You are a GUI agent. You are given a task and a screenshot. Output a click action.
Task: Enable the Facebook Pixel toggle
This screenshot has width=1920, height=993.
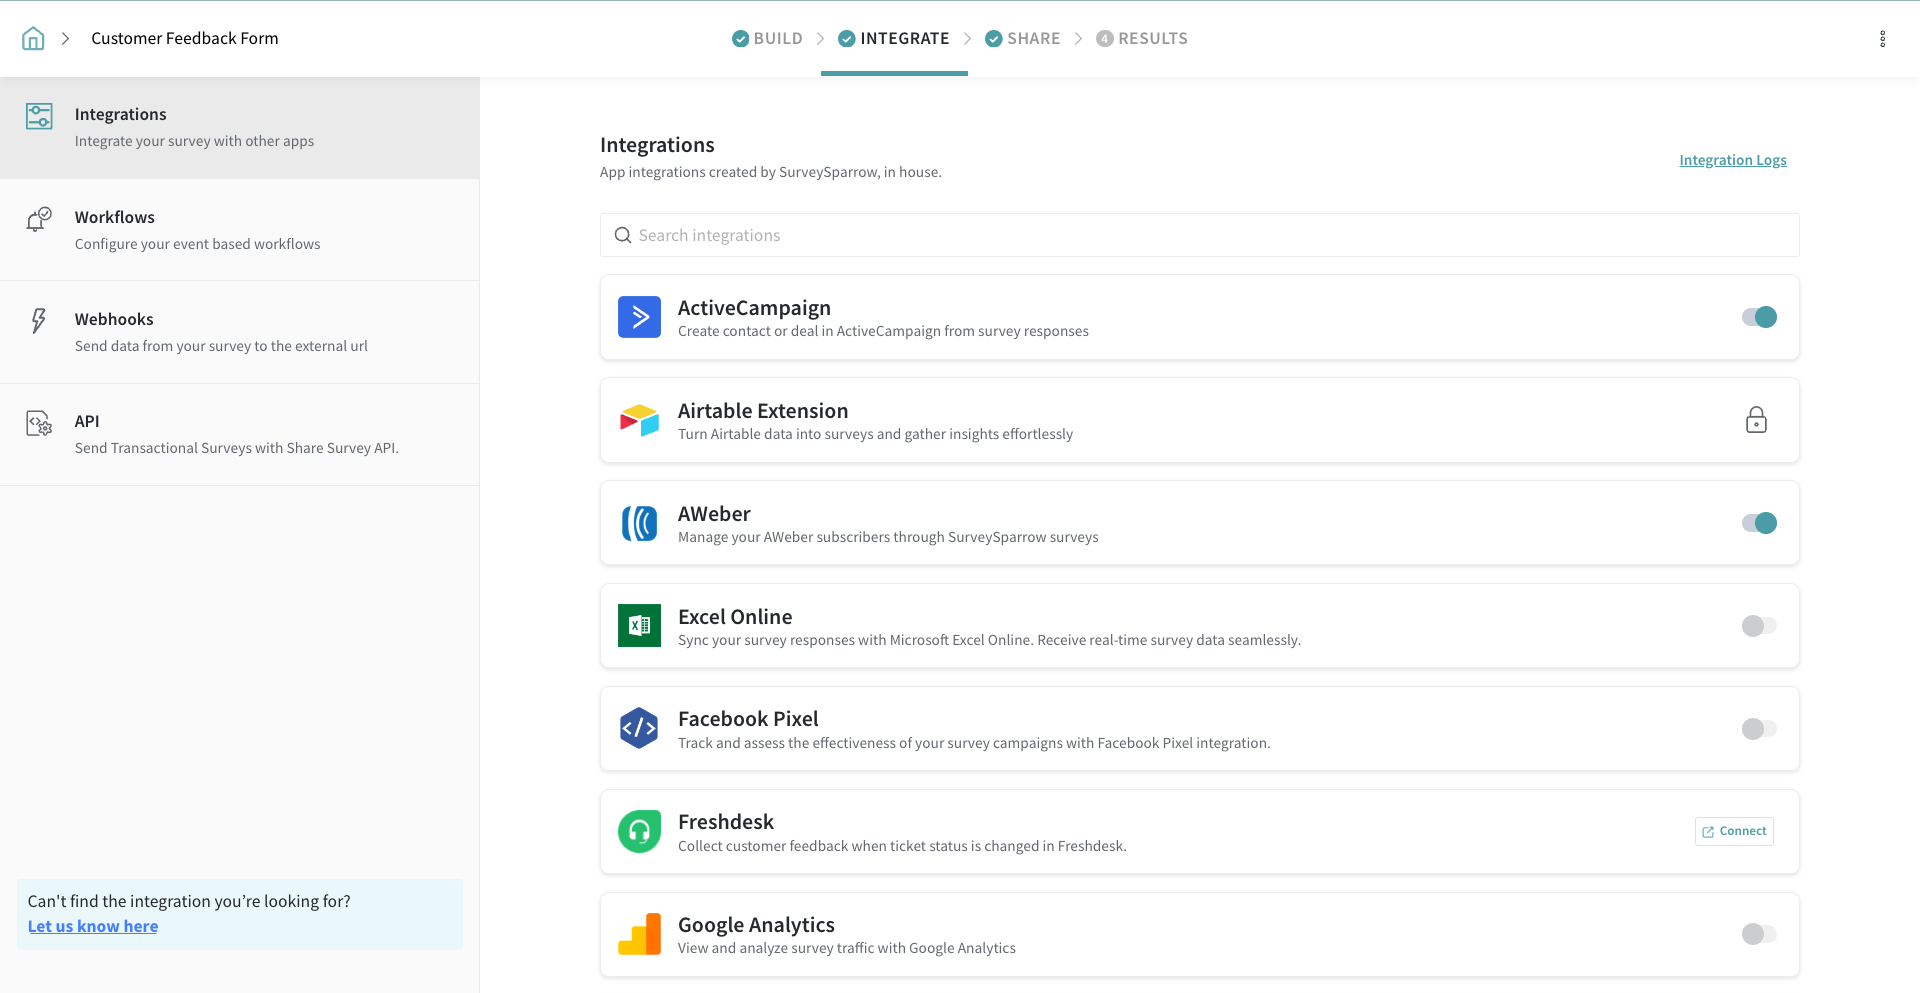[x=1759, y=729]
